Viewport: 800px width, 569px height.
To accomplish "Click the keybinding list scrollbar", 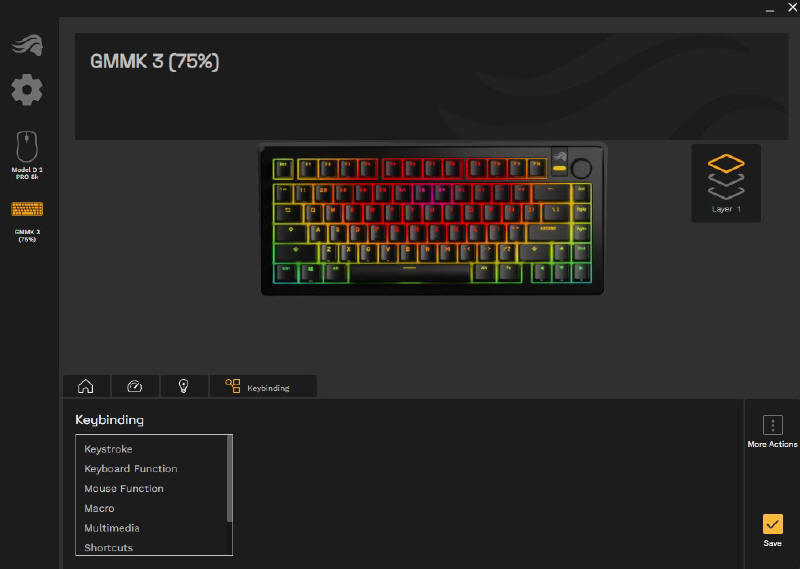I will 230,479.
